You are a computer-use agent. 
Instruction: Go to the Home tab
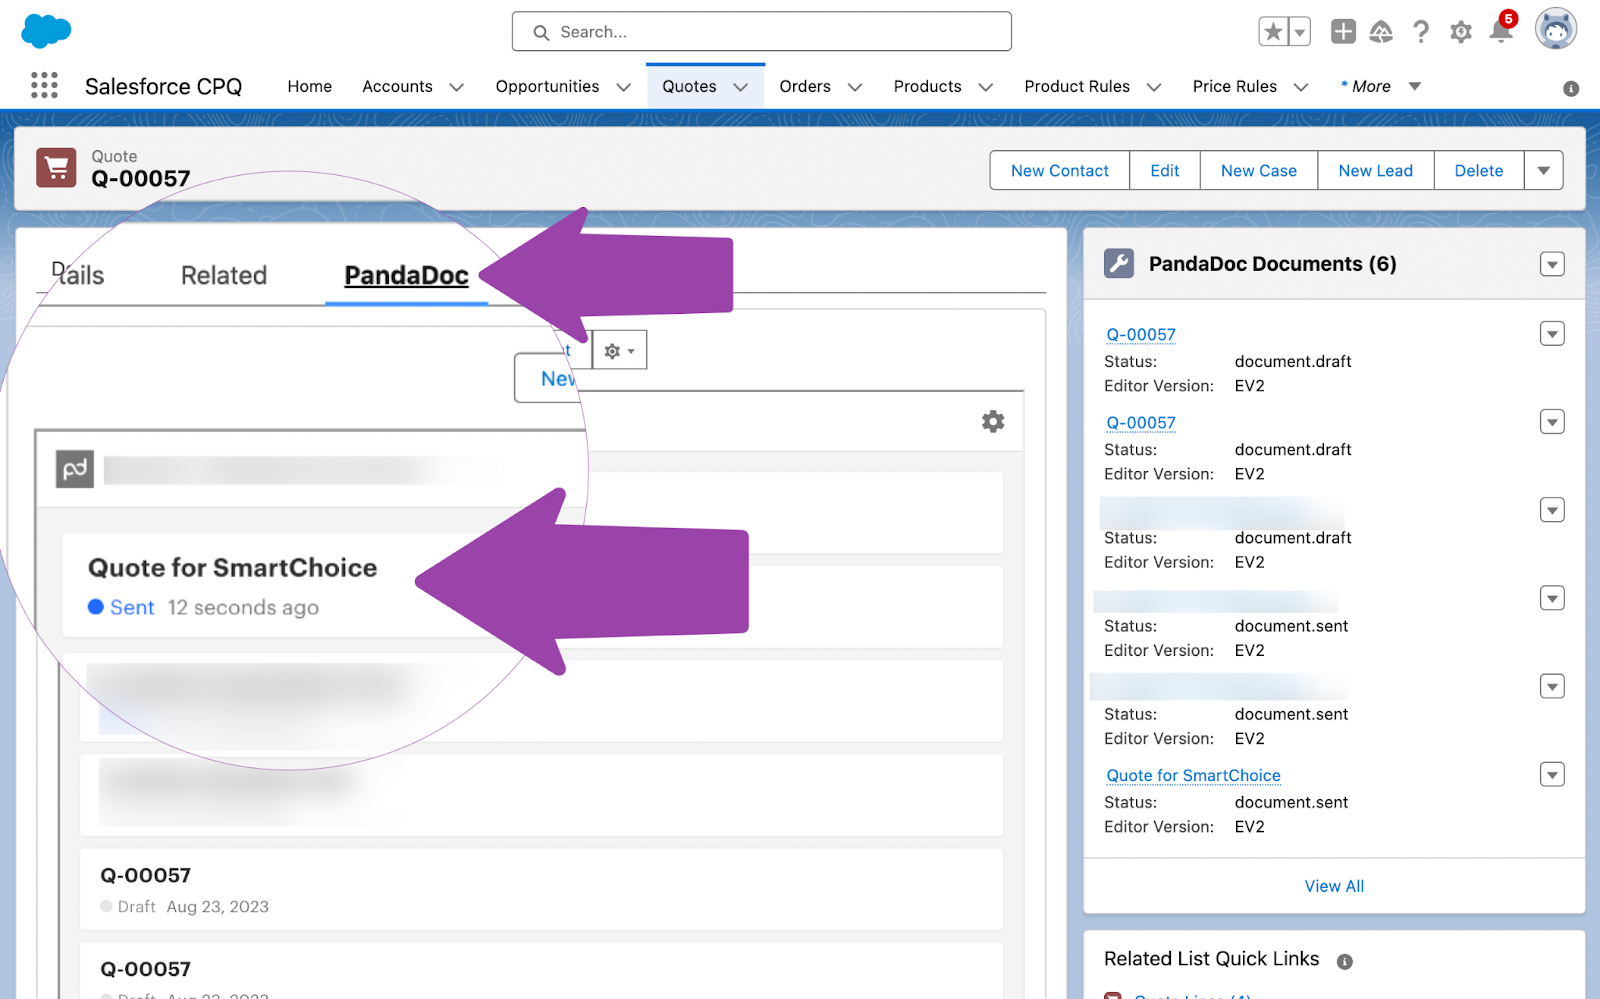(310, 86)
